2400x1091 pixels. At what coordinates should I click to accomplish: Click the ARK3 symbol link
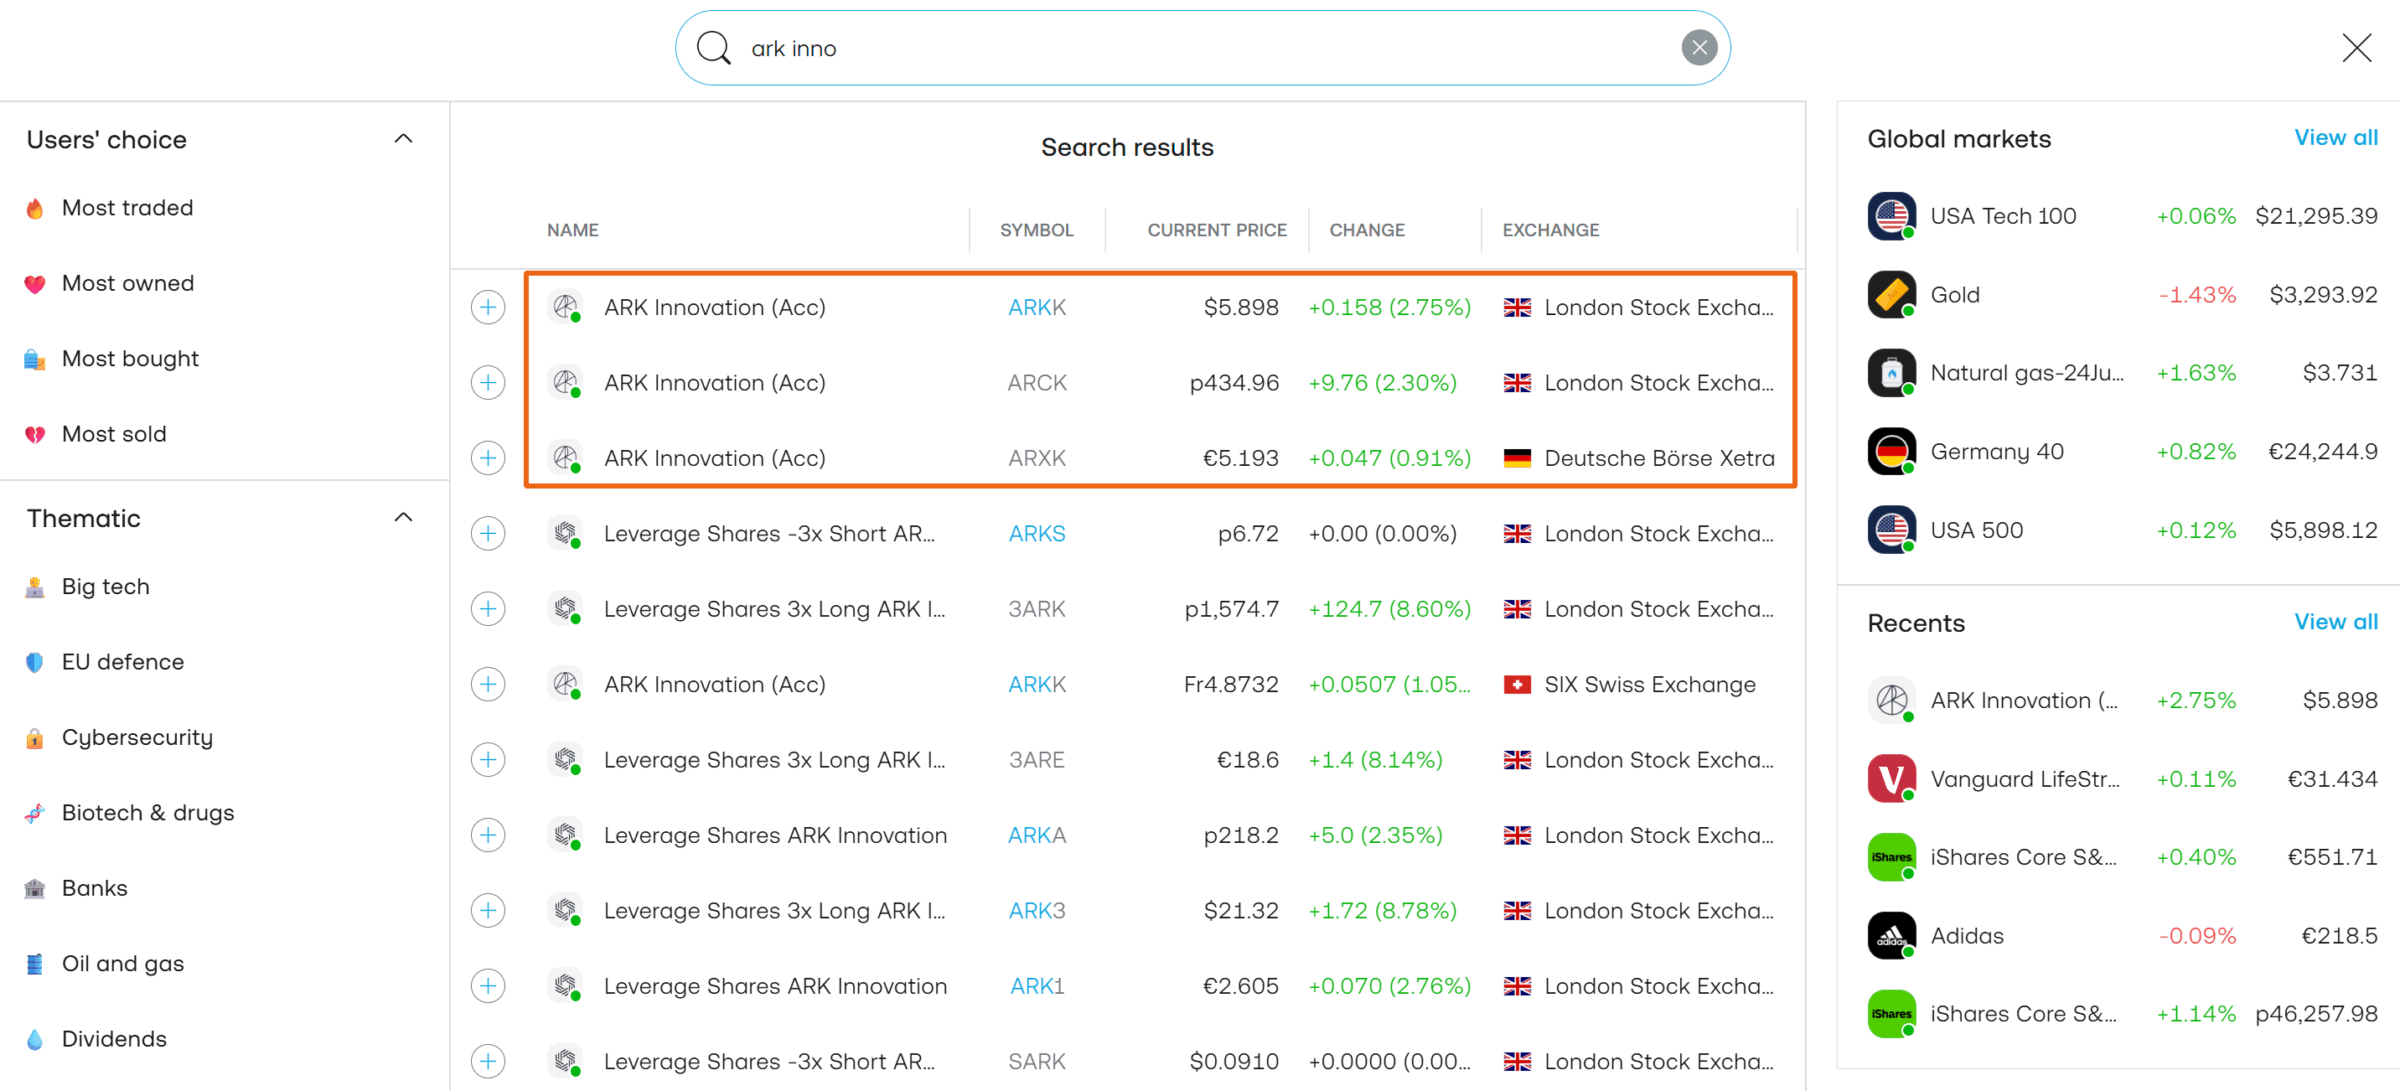(1037, 910)
